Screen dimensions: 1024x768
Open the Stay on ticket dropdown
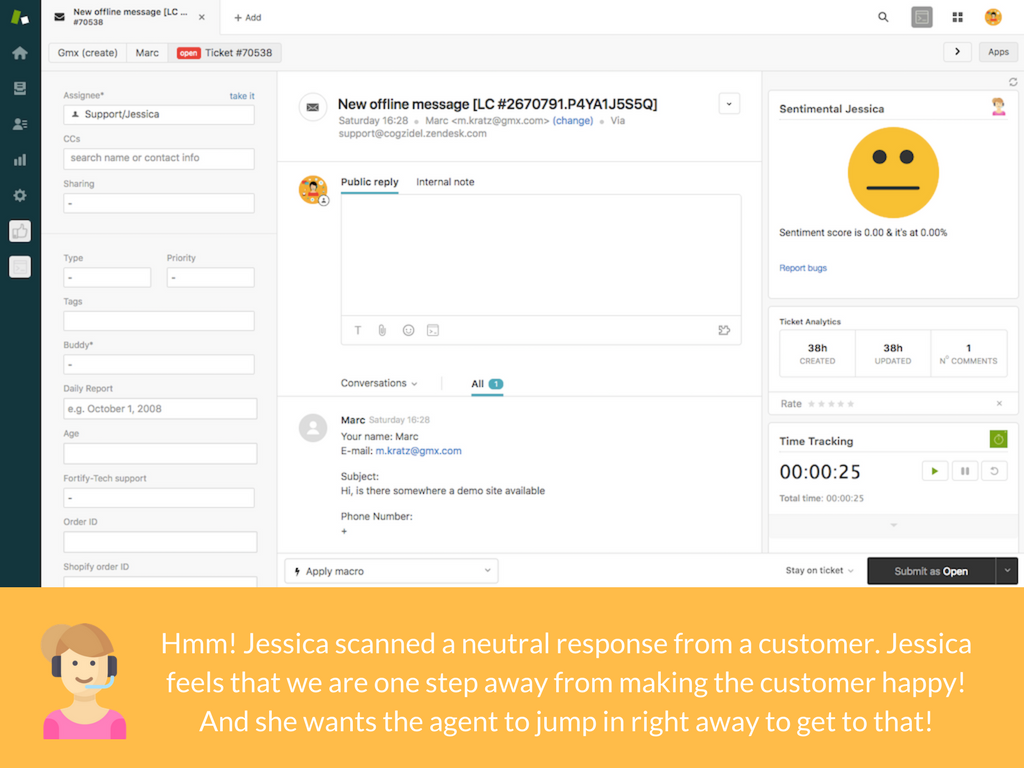point(820,571)
